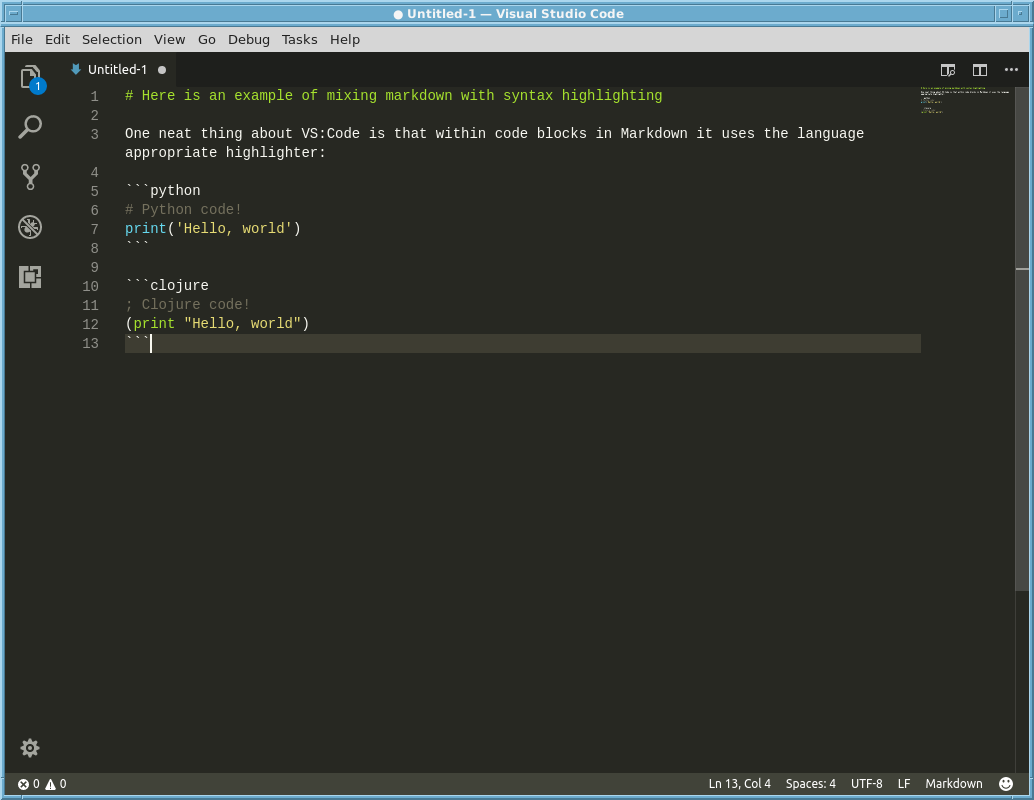Open the Extensions view icon

point(30,276)
